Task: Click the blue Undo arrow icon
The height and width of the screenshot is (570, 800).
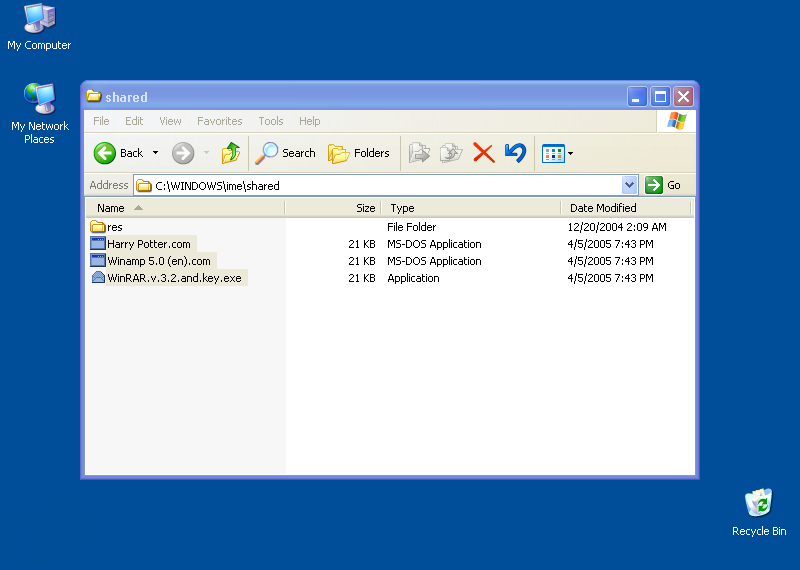Action: pos(515,153)
